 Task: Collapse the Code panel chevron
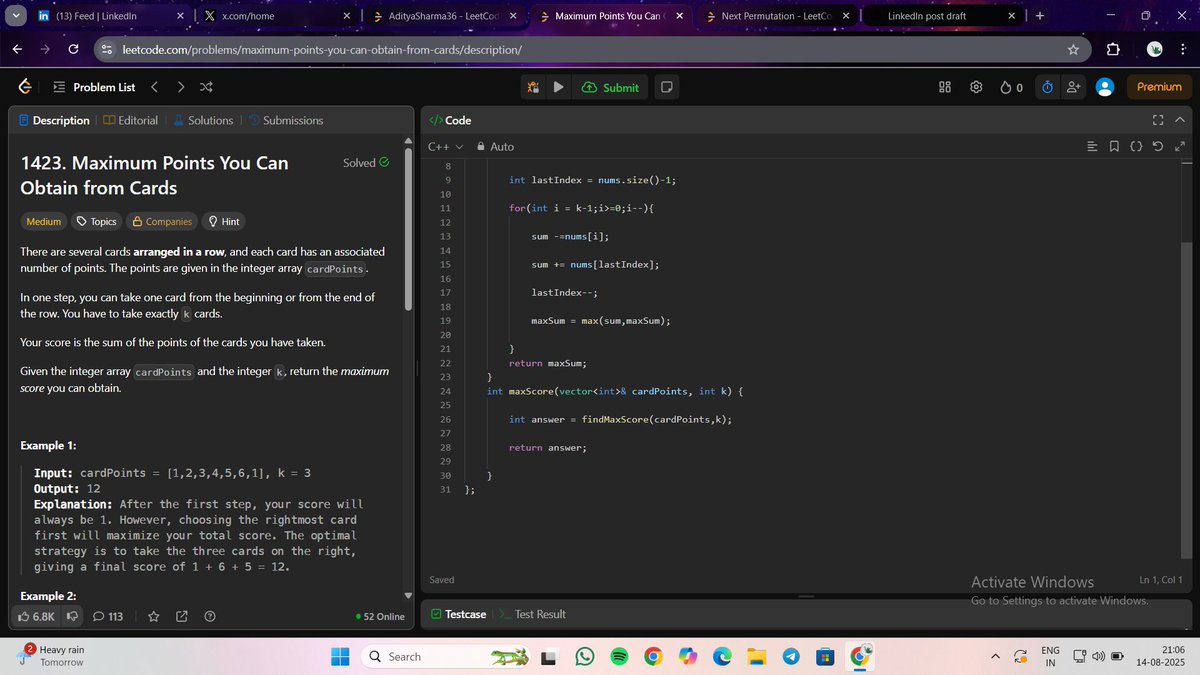[x=1180, y=120]
